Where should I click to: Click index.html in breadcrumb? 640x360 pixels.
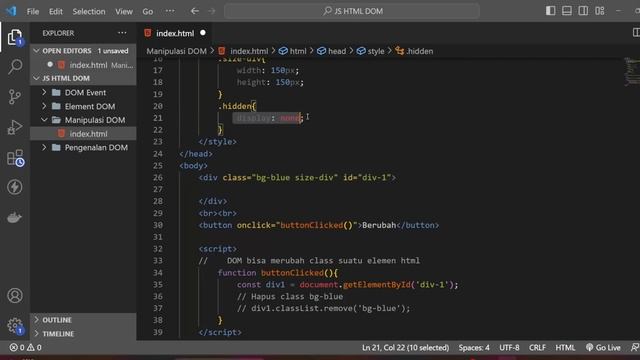(249, 51)
